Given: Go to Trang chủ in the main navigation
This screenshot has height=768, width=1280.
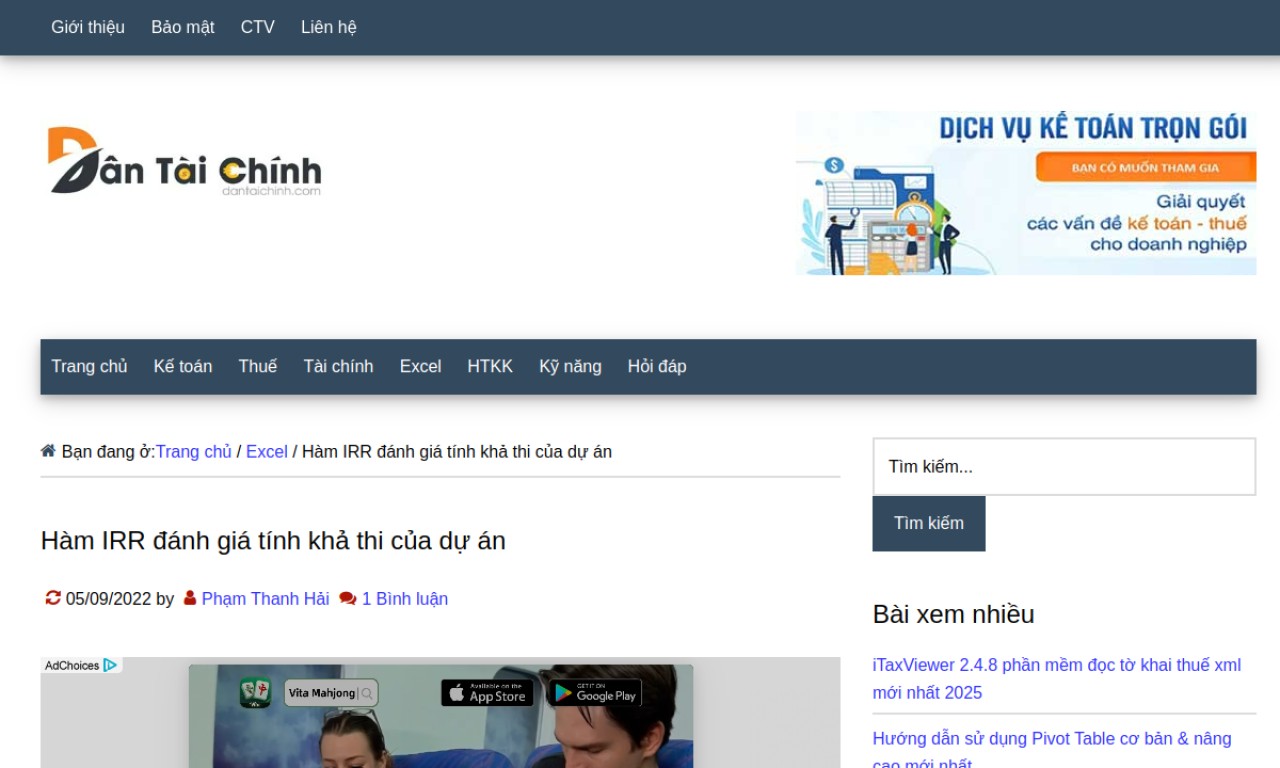Looking at the screenshot, I should tap(89, 366).
